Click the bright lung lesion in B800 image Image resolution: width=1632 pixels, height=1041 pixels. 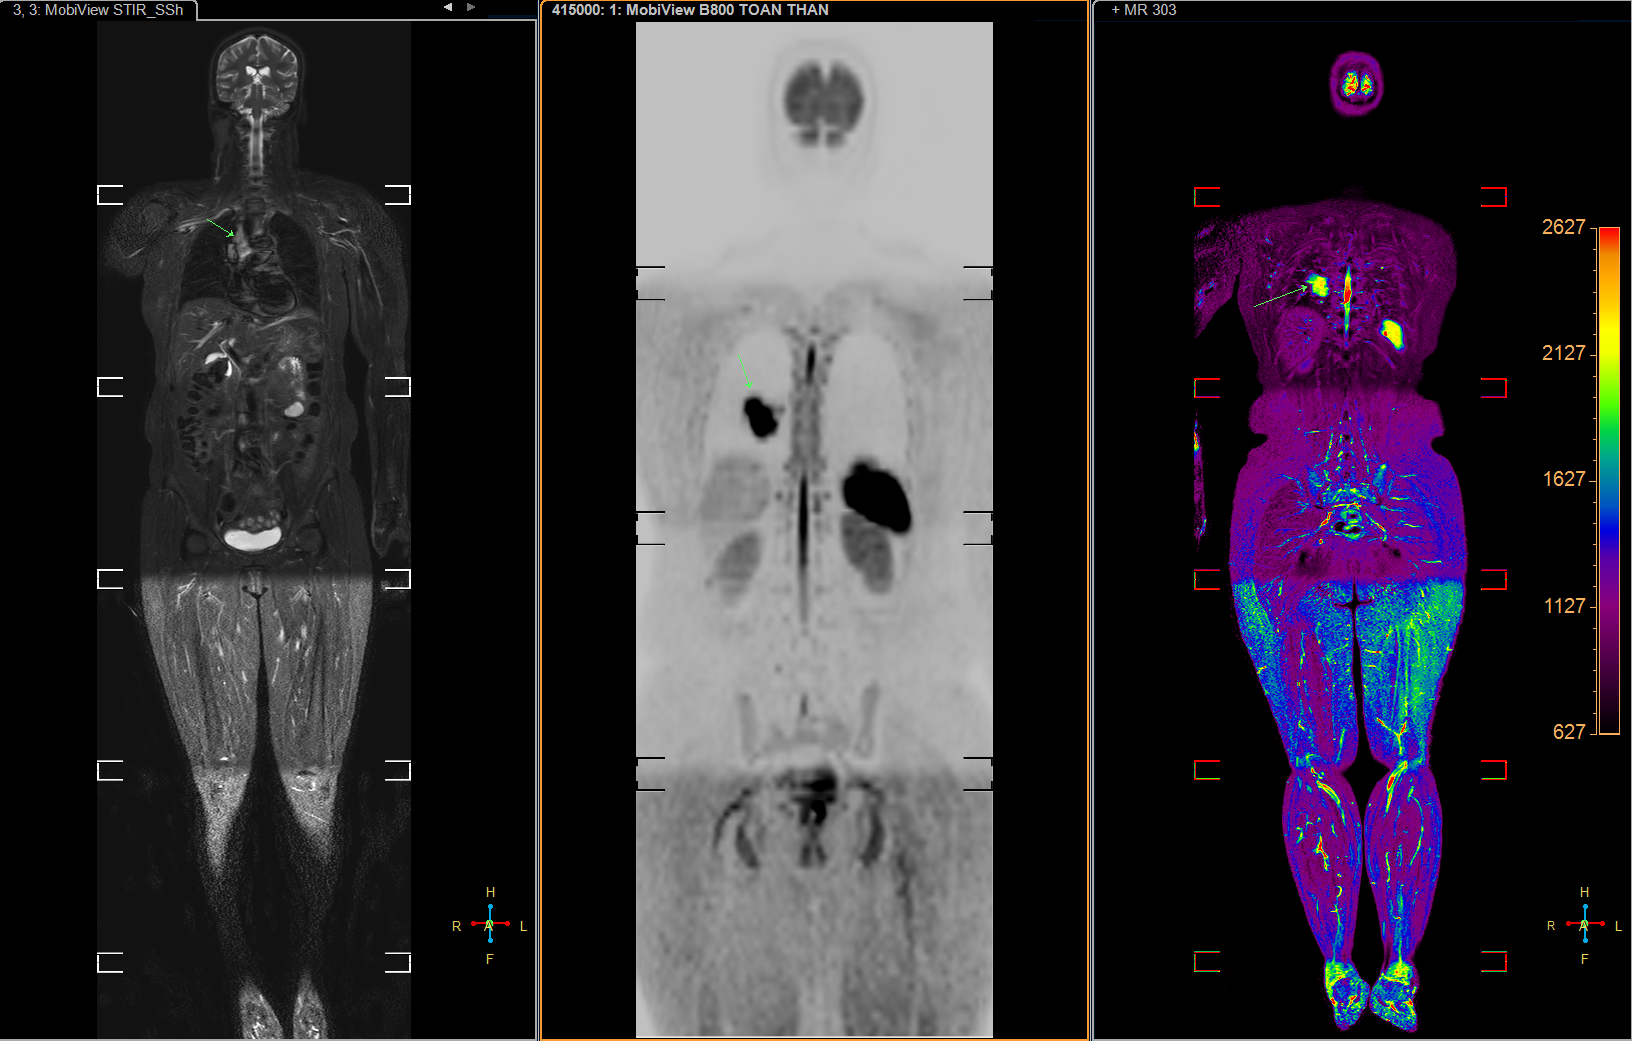(761, 416)
